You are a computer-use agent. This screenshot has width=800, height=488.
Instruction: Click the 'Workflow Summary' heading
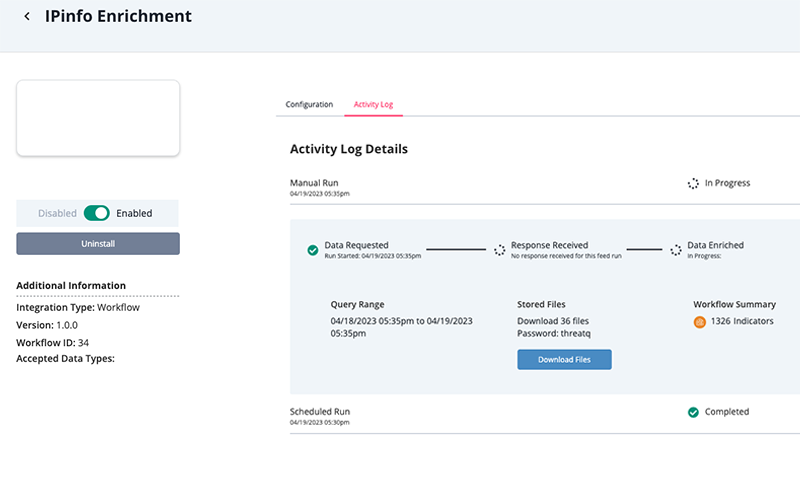(x=734, y=304)
